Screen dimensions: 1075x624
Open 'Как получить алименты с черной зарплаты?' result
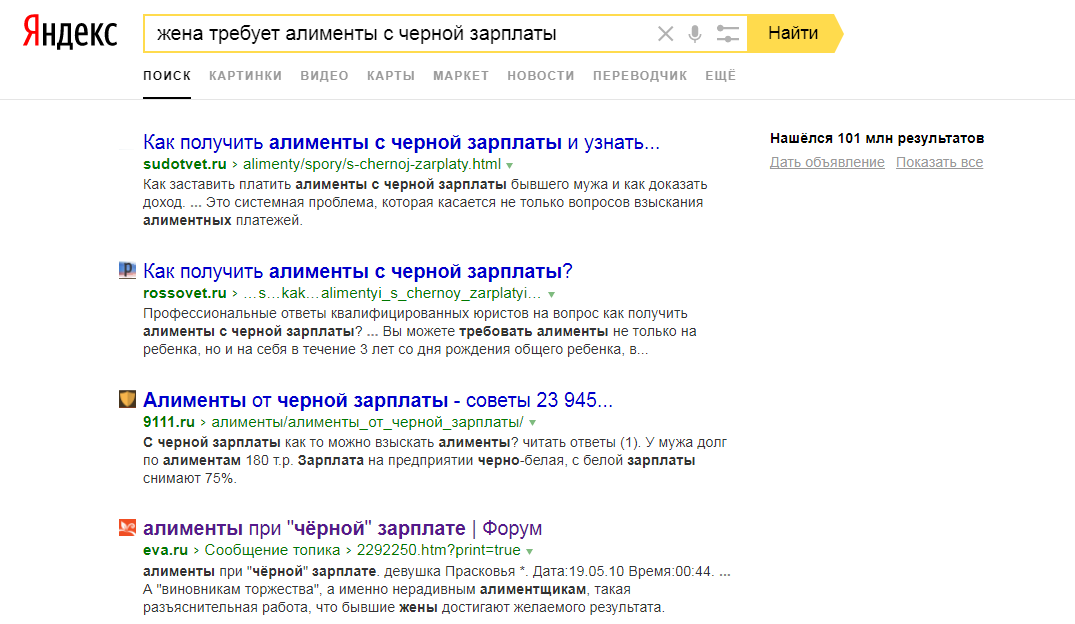(357, 271)
